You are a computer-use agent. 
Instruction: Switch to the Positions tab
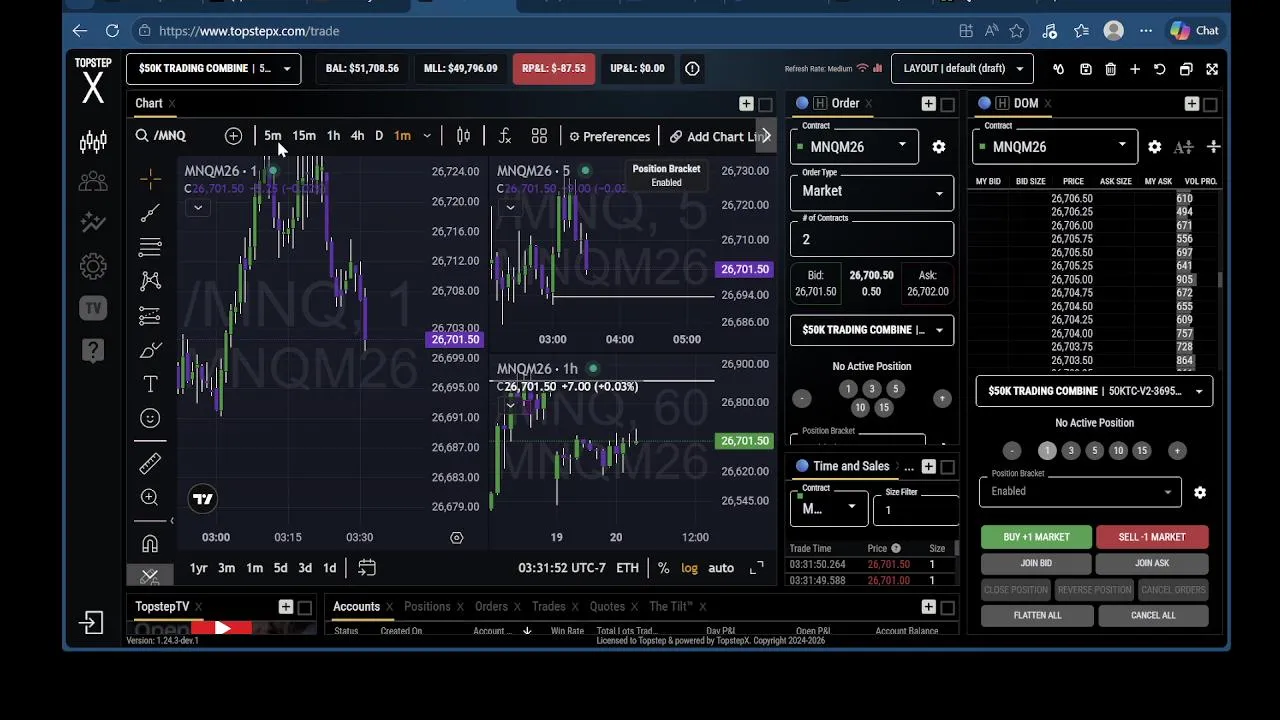[x=427, y=607]
